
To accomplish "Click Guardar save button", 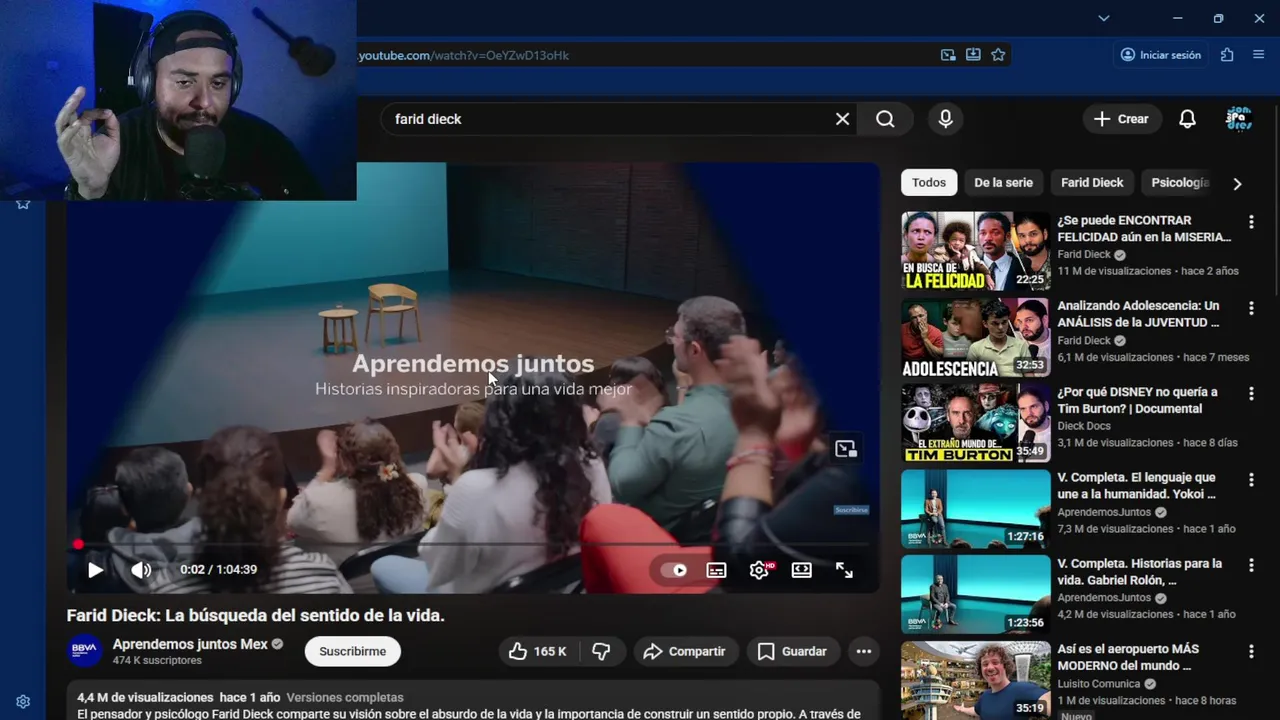I will (792, 651).
